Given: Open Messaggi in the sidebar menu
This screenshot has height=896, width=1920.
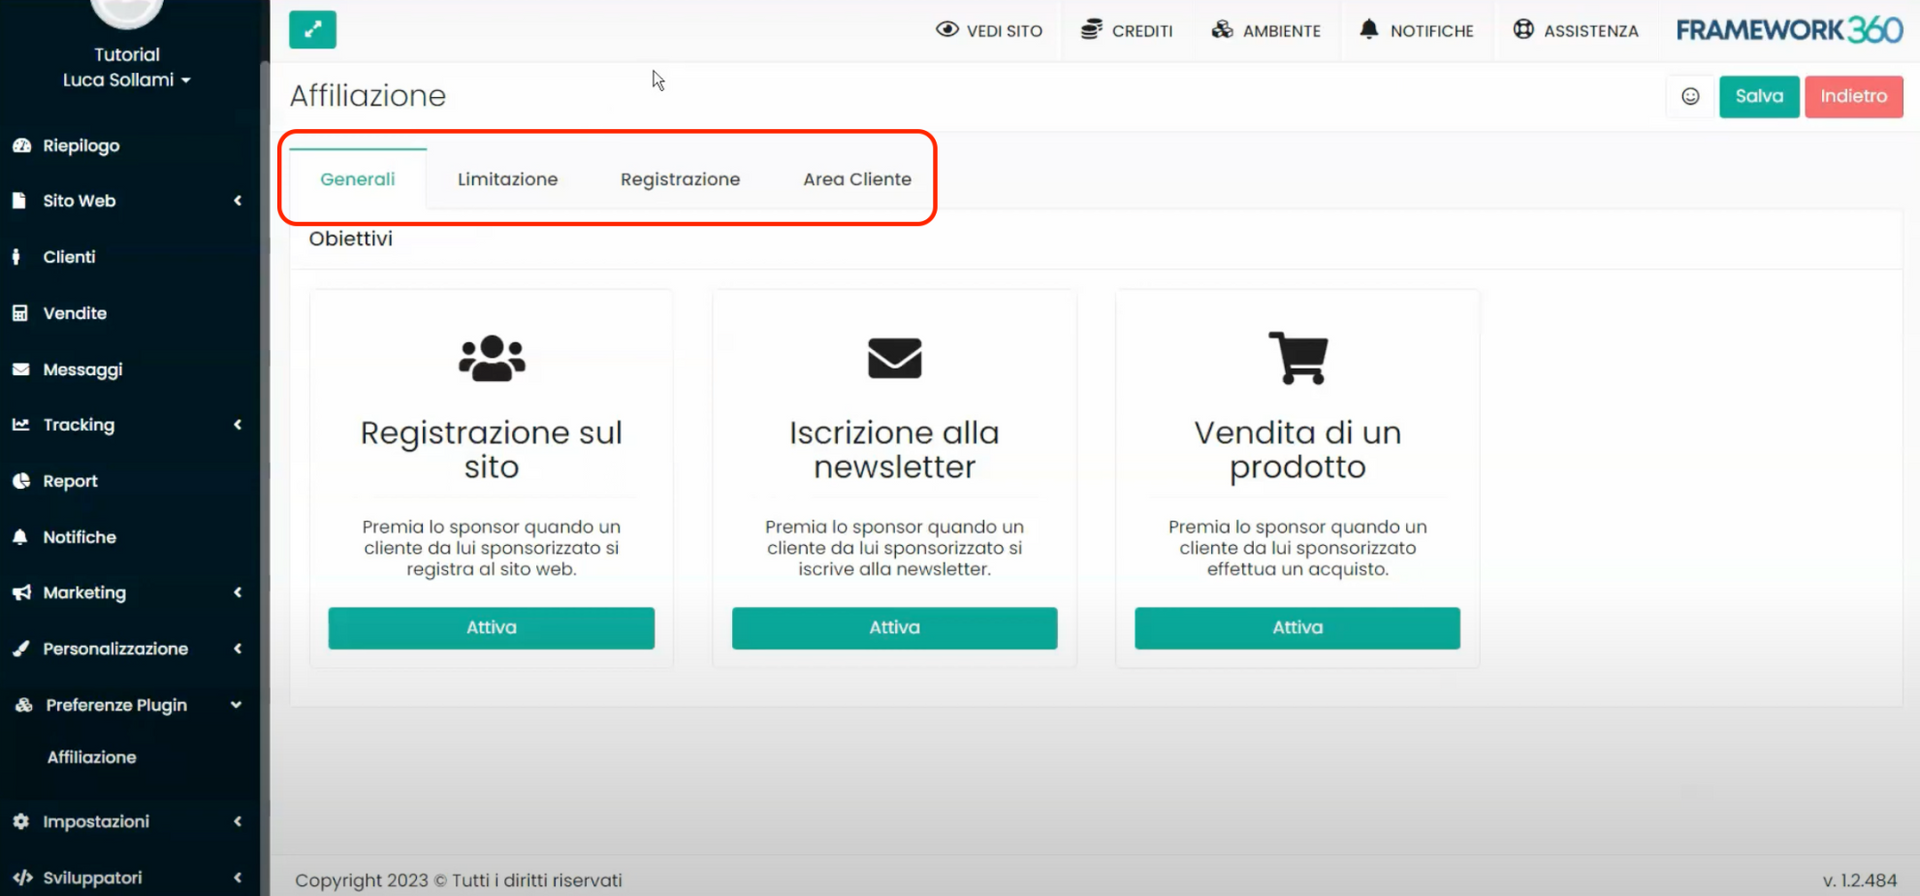Looking at the screenshot, I should [x=83, y=369].
